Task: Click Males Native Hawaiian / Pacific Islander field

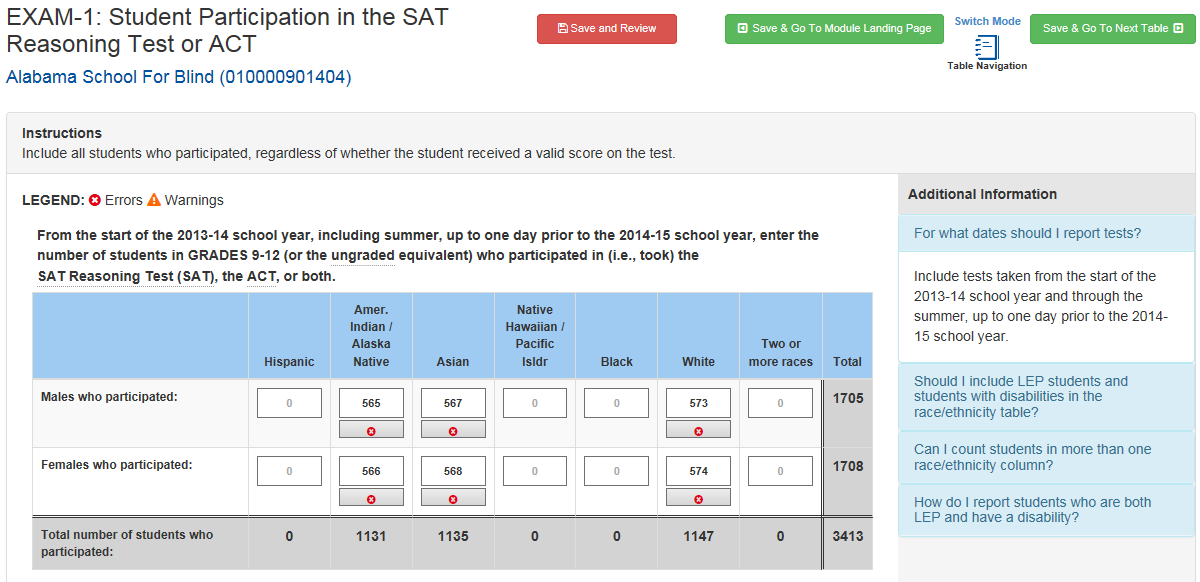Action: click(x=534, y=403)
